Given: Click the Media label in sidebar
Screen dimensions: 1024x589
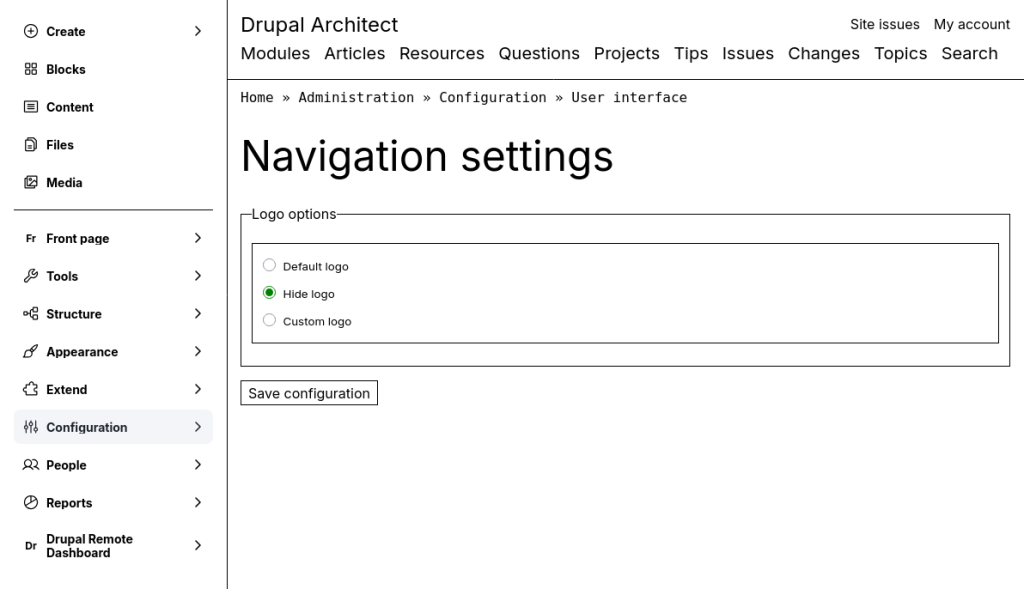Looking at the screenshot, I should (x=64, y=183).
